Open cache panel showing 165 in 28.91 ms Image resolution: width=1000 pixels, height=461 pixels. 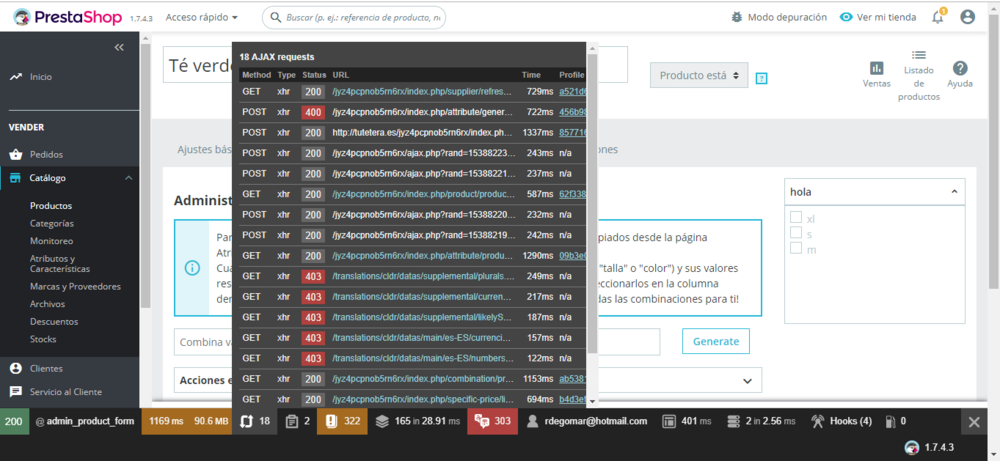point(418,421)
